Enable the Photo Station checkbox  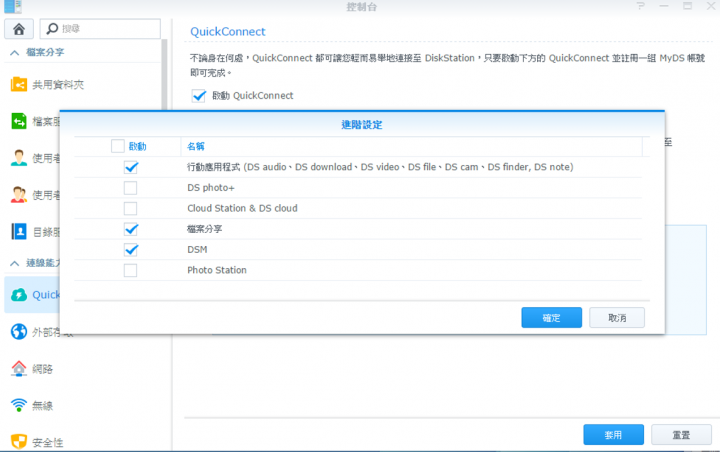pyautogui.click(x=130, y=271)
